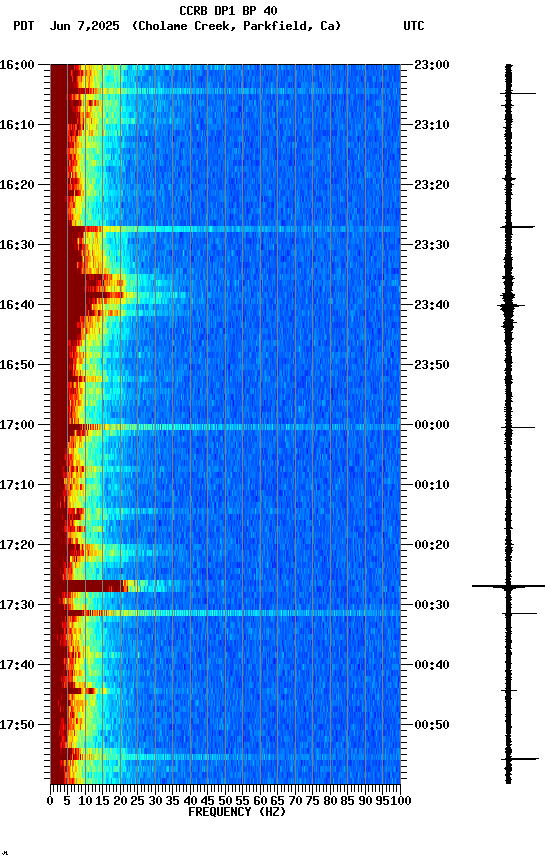The image size is (552, 864).
Task: Click the broadband spectrogram event near 17:27
Action: 116,586
